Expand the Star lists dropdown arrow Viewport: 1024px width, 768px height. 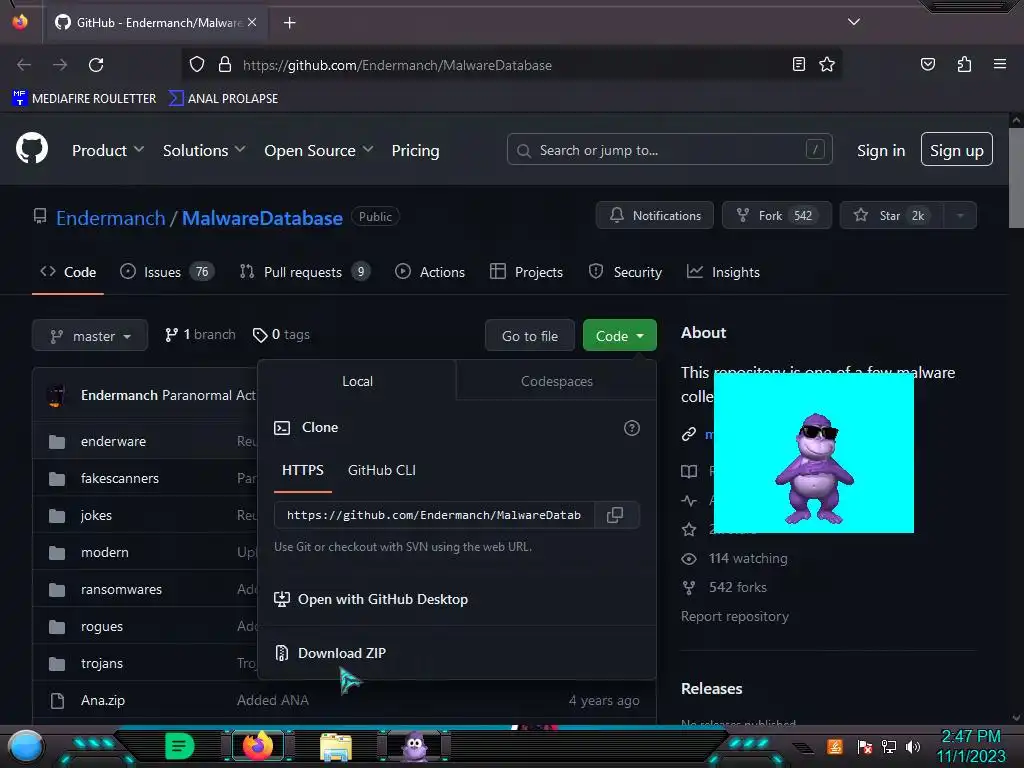(x=960, y=216)
